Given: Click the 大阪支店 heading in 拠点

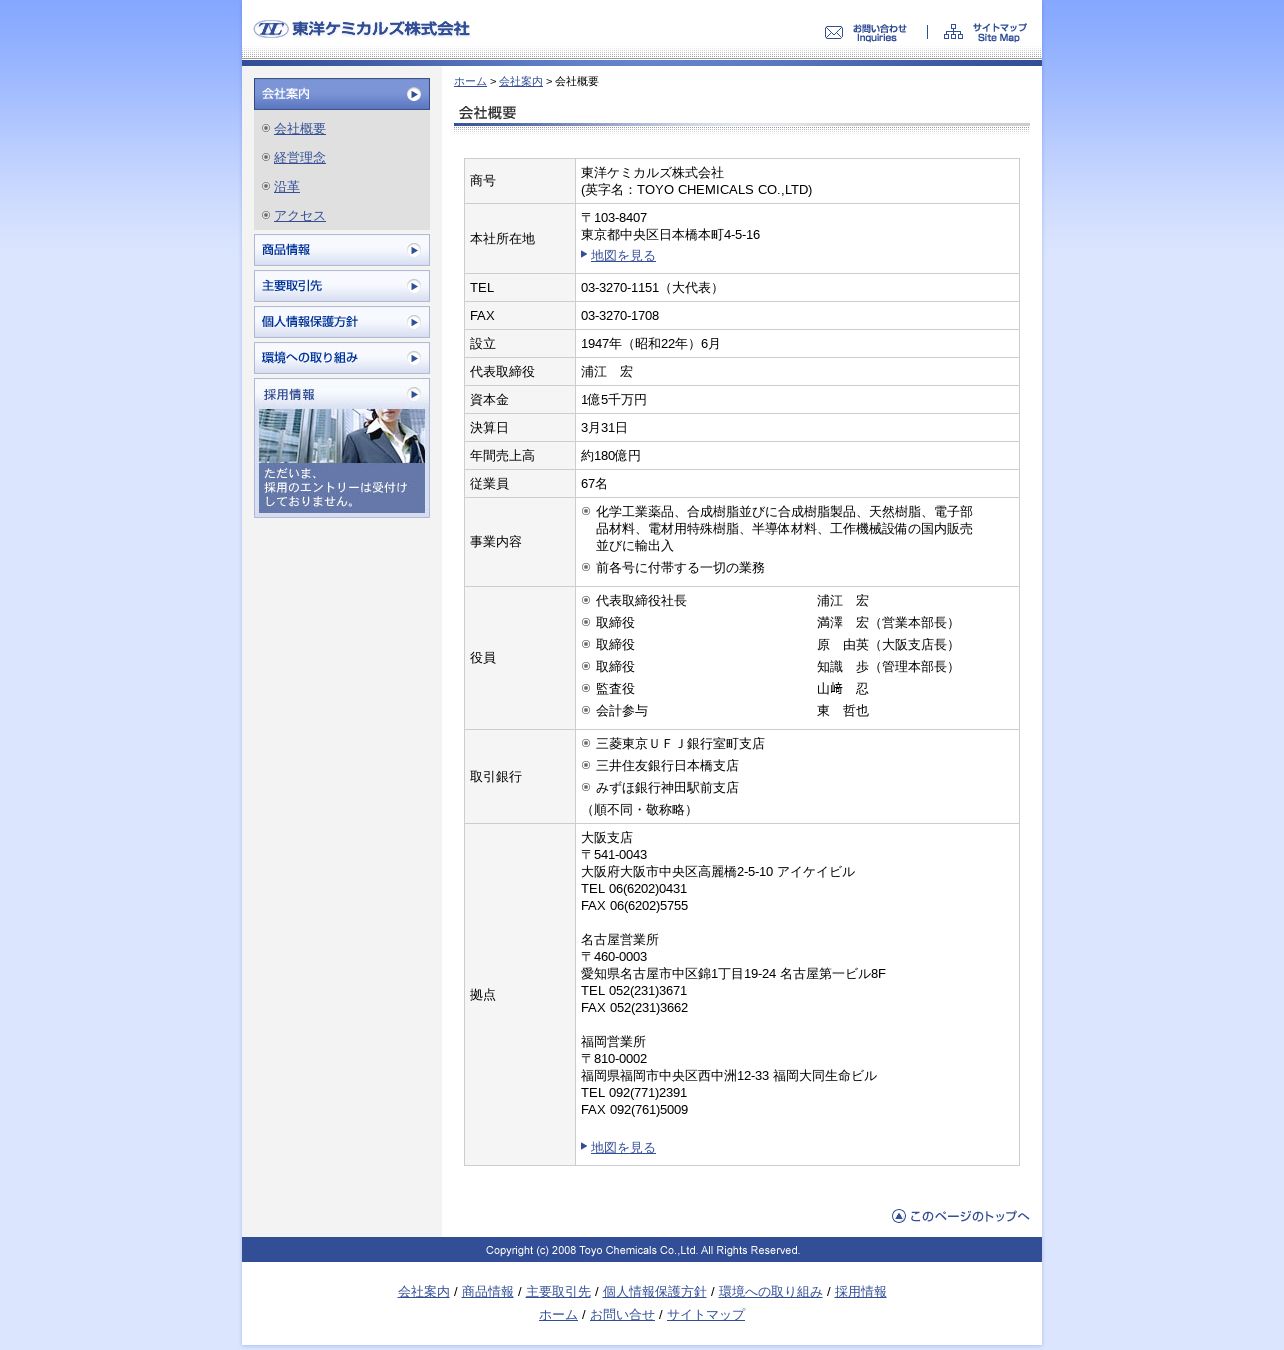Looking at the screenshot, I should 607,838.
